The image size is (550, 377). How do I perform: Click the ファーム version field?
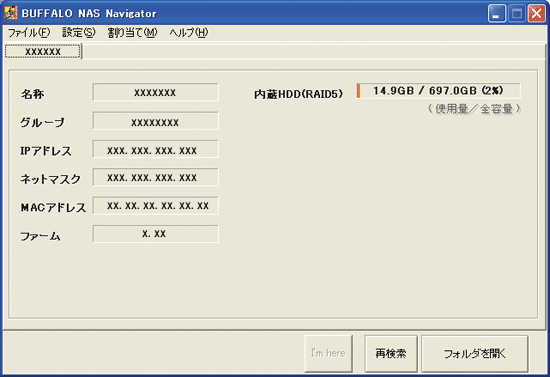[x=155, y=234]
